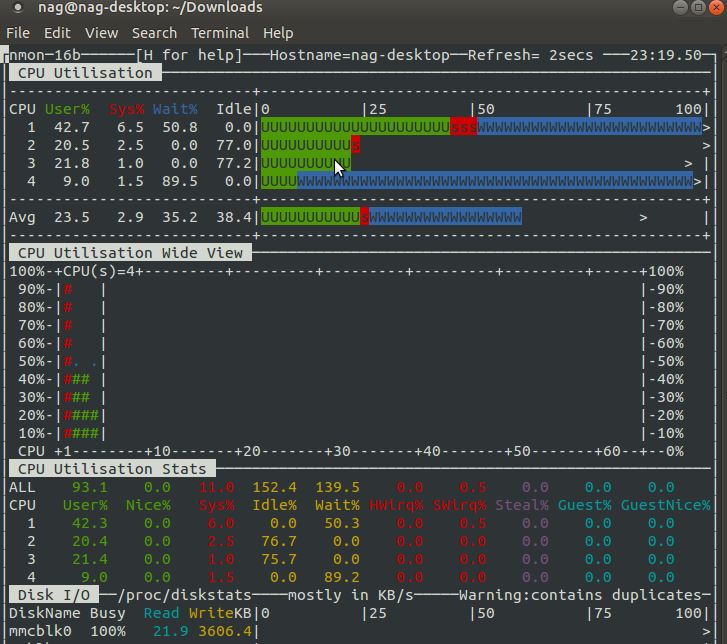Image resolution: width=727 pixels, height=644 pixels.
Task: Click the 'WriteKB' column header
Action: click(x=220, y=613)
